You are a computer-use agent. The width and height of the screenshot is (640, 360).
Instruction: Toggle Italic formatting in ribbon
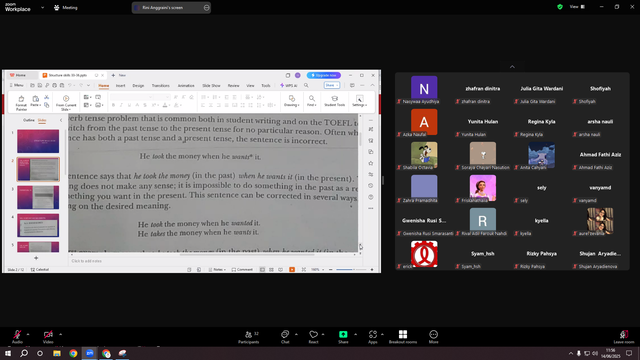click(121, 105)
